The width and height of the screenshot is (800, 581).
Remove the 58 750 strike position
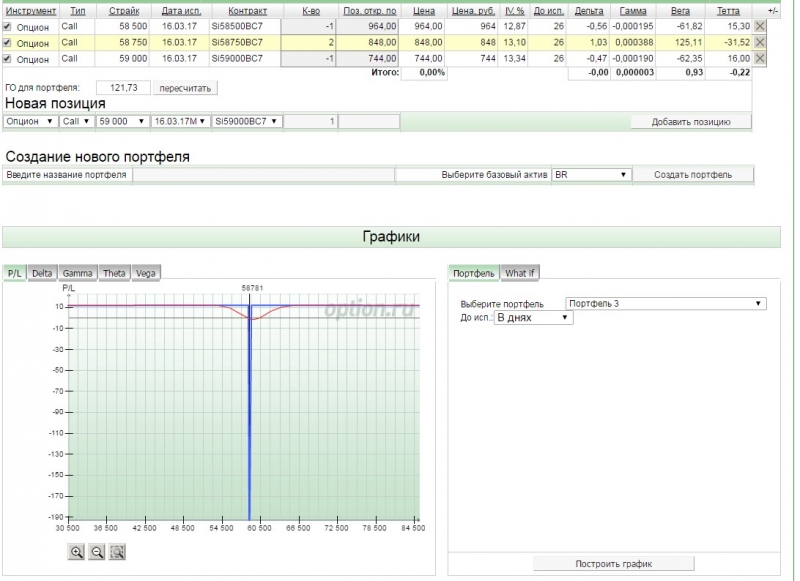point(759,42)
